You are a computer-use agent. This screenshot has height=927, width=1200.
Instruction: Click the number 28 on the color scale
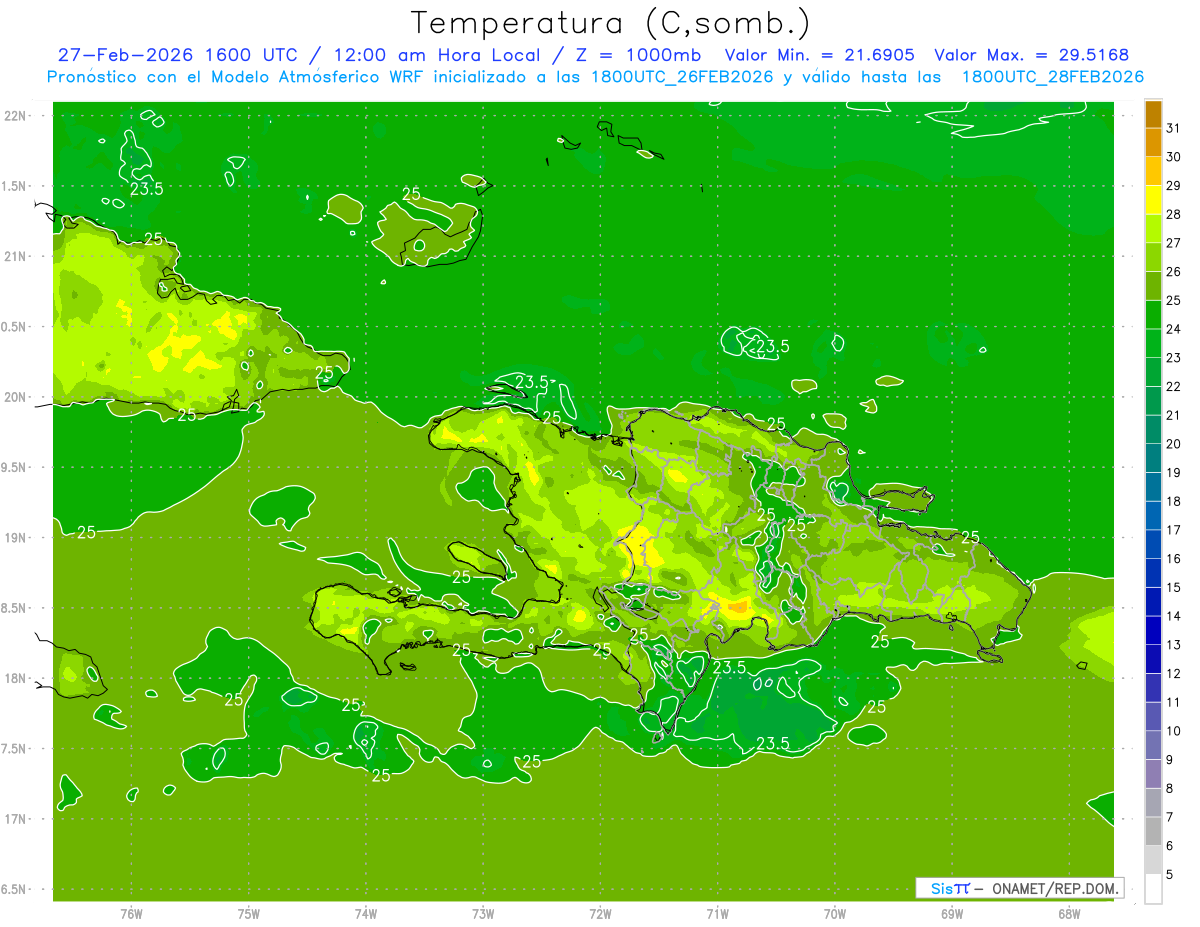[x=1174, y=214]
